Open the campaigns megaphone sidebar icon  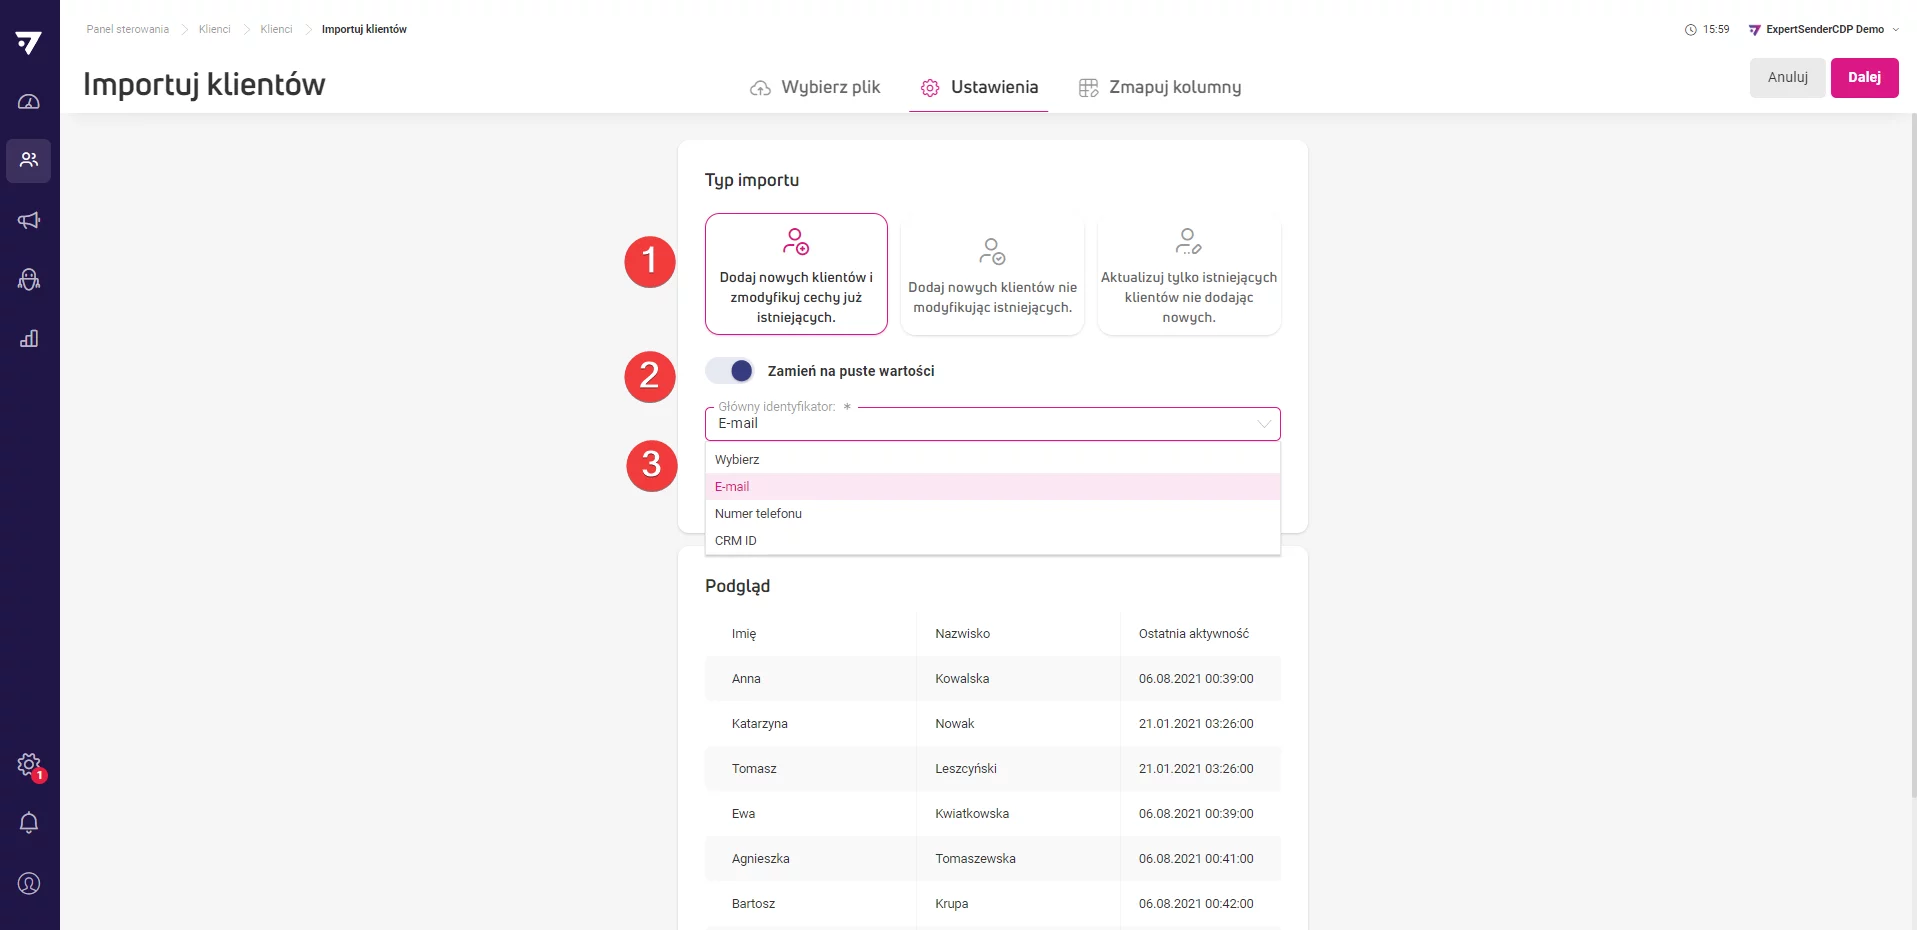(x=29, y=220)
